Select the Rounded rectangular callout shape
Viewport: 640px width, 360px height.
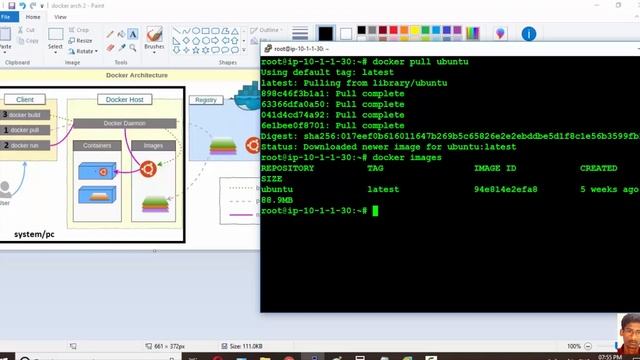(x=215, y=50)
